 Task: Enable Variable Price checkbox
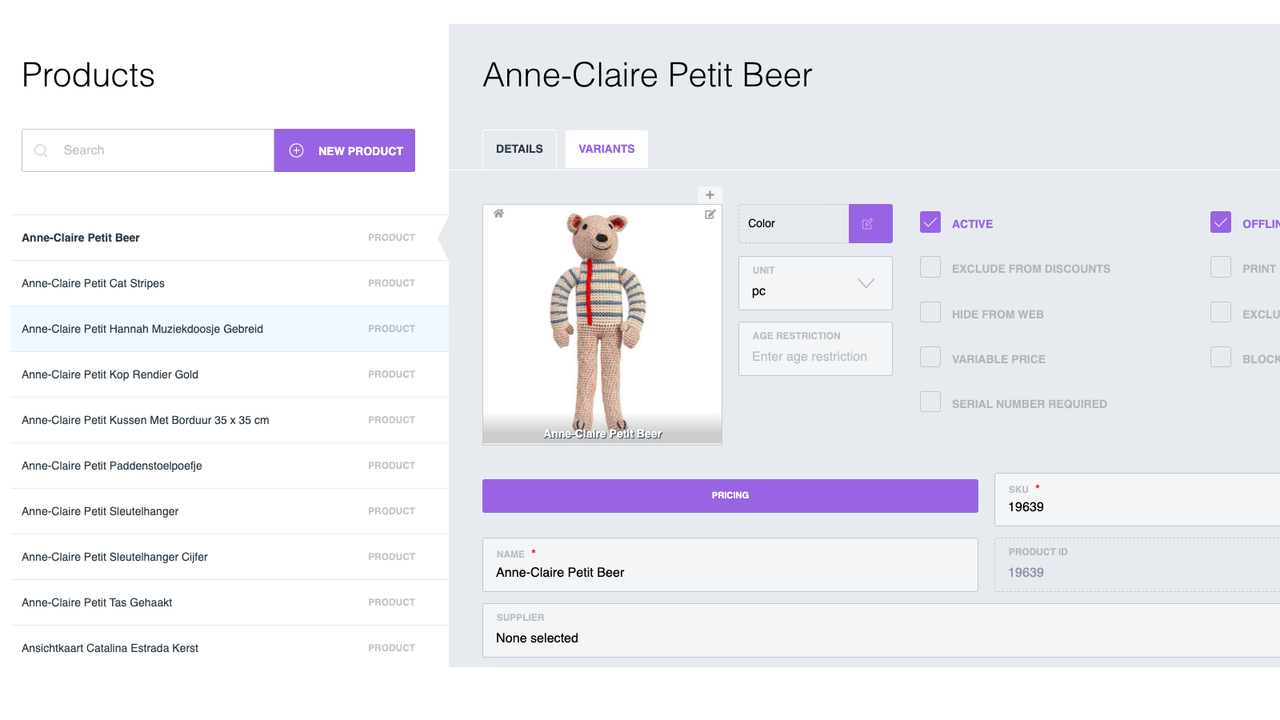click(930, 357)
